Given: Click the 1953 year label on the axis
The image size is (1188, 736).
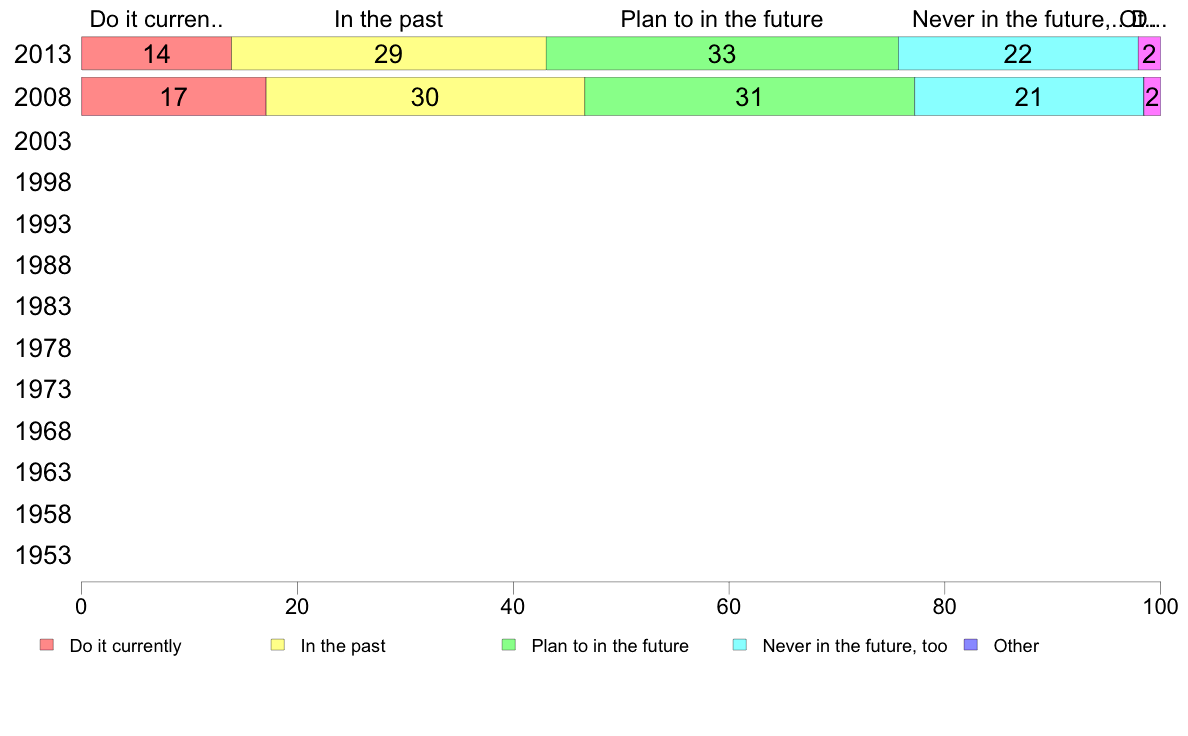Looking at the screenshot, I should pos(43,556).
